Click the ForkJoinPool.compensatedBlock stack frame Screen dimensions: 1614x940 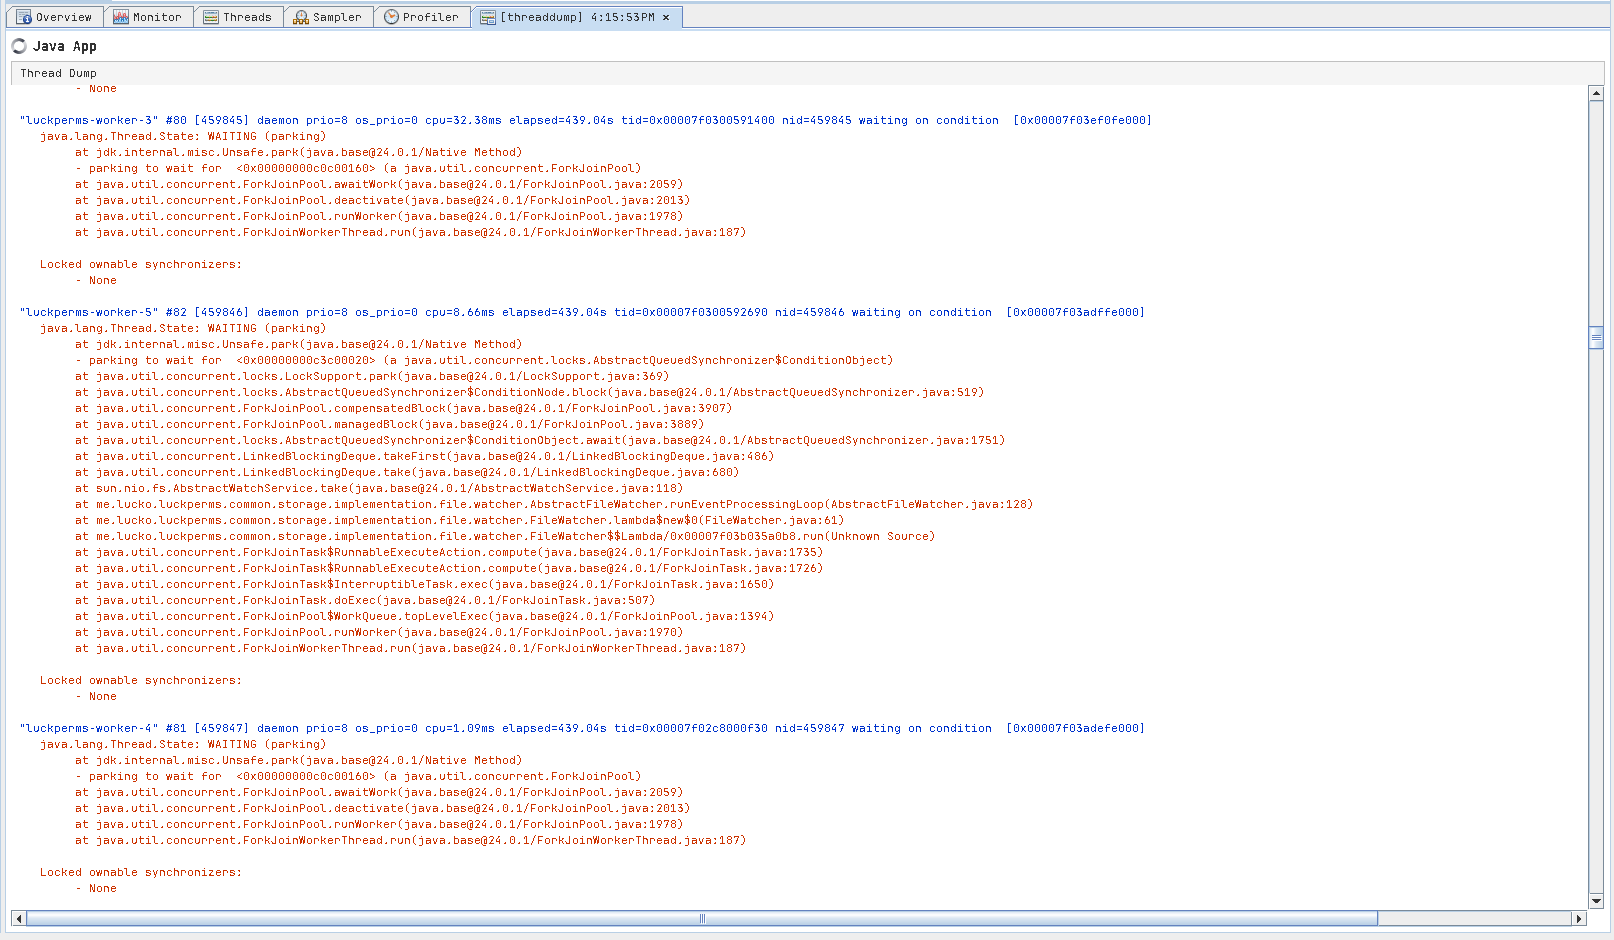(403, 408)
